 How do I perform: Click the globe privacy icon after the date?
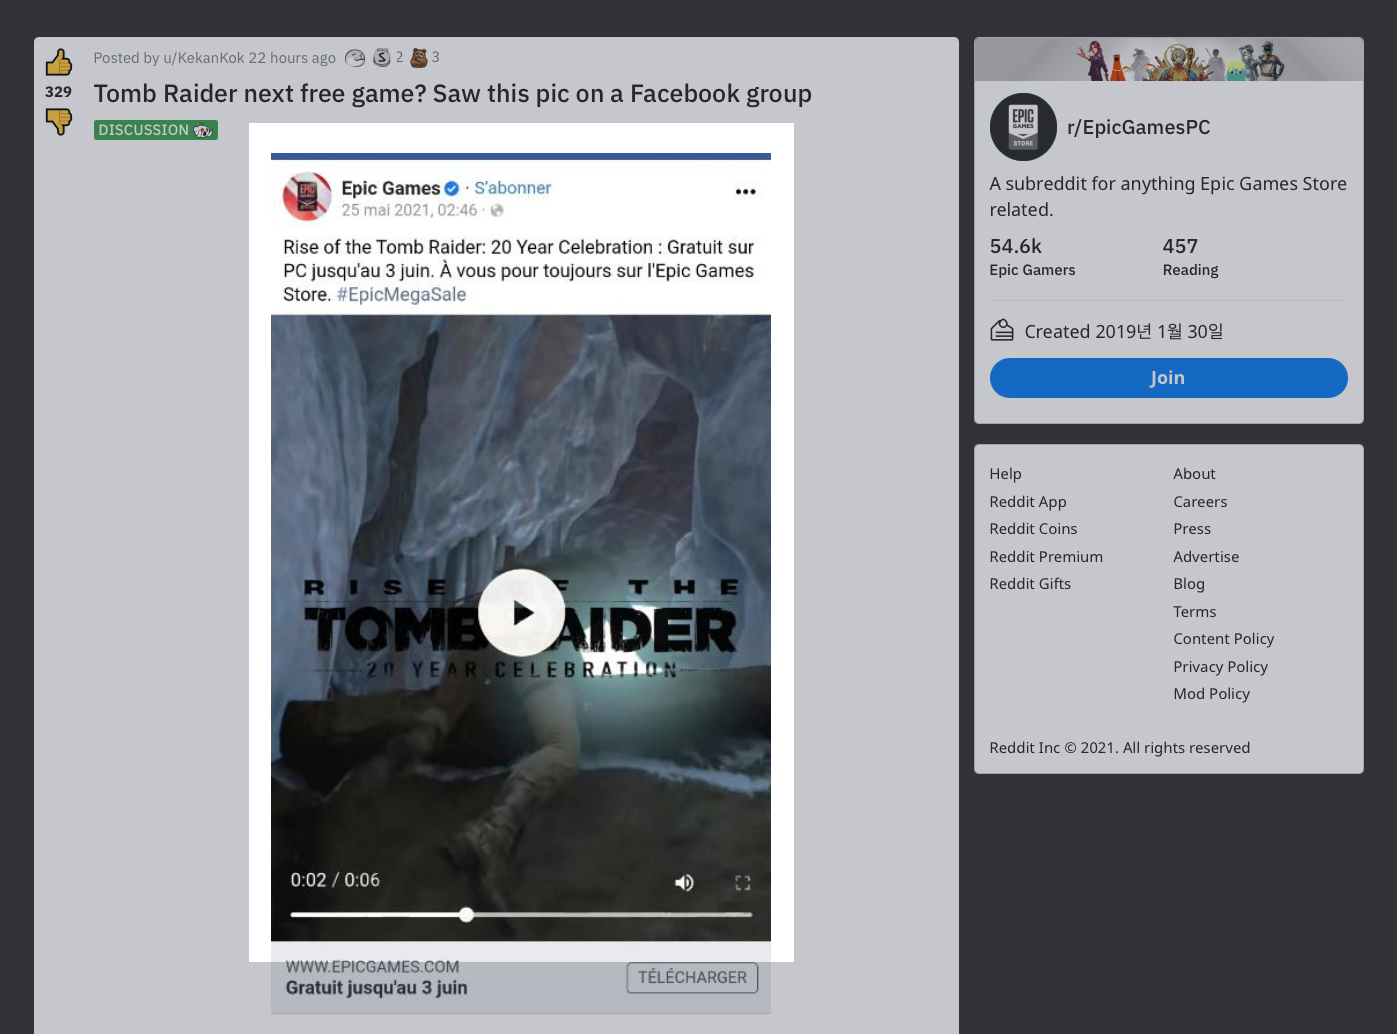[x=497, y=210]
